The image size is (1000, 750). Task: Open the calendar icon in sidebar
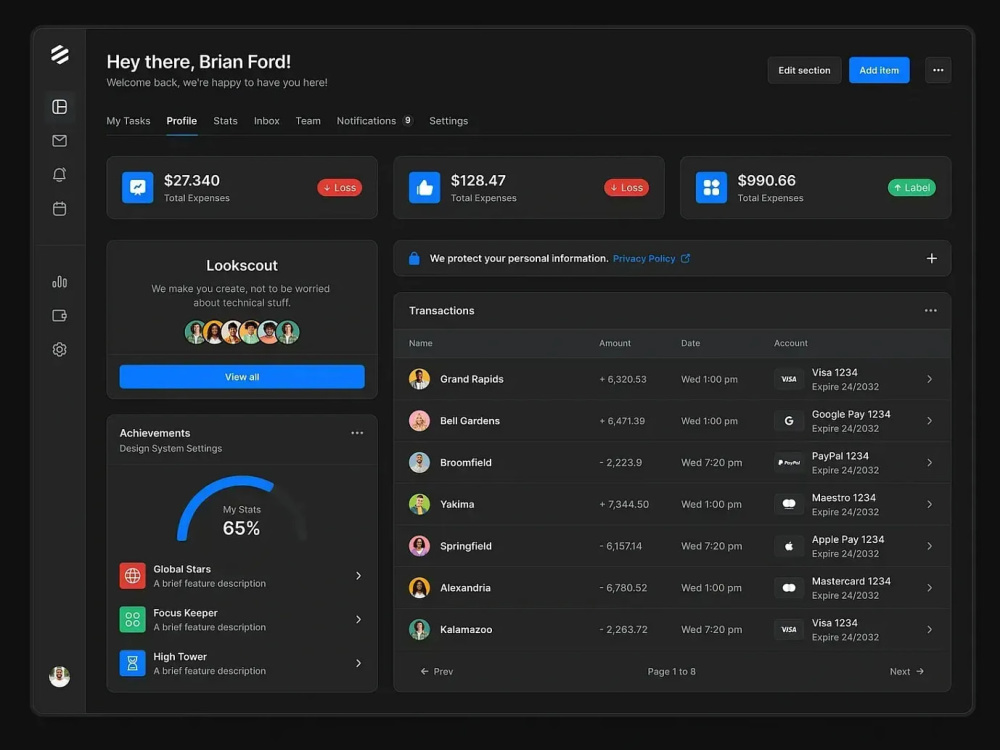[59, 209]
